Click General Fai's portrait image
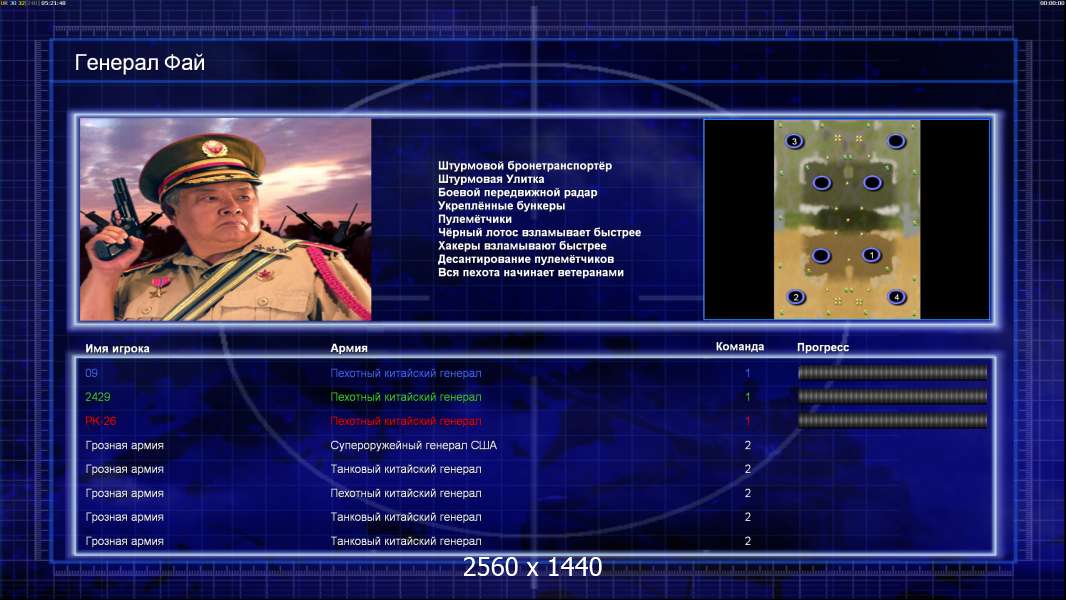Viewport: 1066px width, 600px height. 226,219
